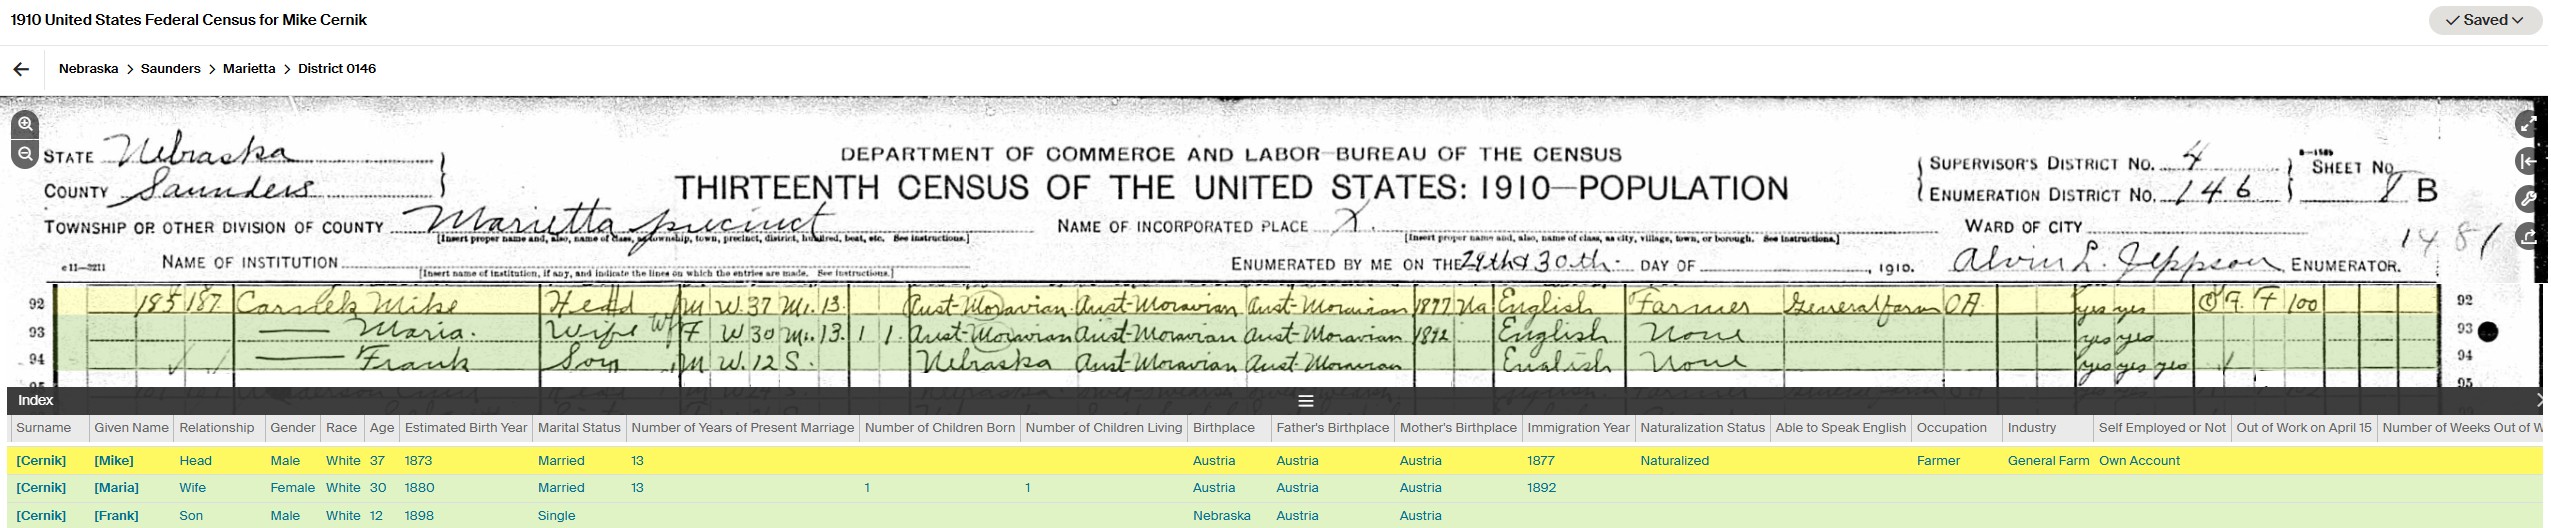Zoom out of the census image
The height and width of the screenshot is (528, 2551).
25,154
